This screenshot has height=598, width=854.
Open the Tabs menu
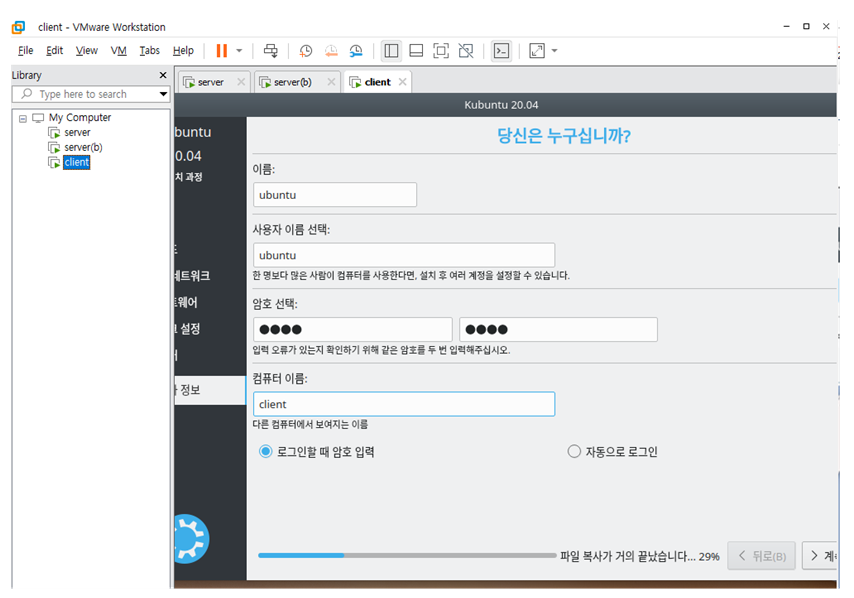point(149,51)
